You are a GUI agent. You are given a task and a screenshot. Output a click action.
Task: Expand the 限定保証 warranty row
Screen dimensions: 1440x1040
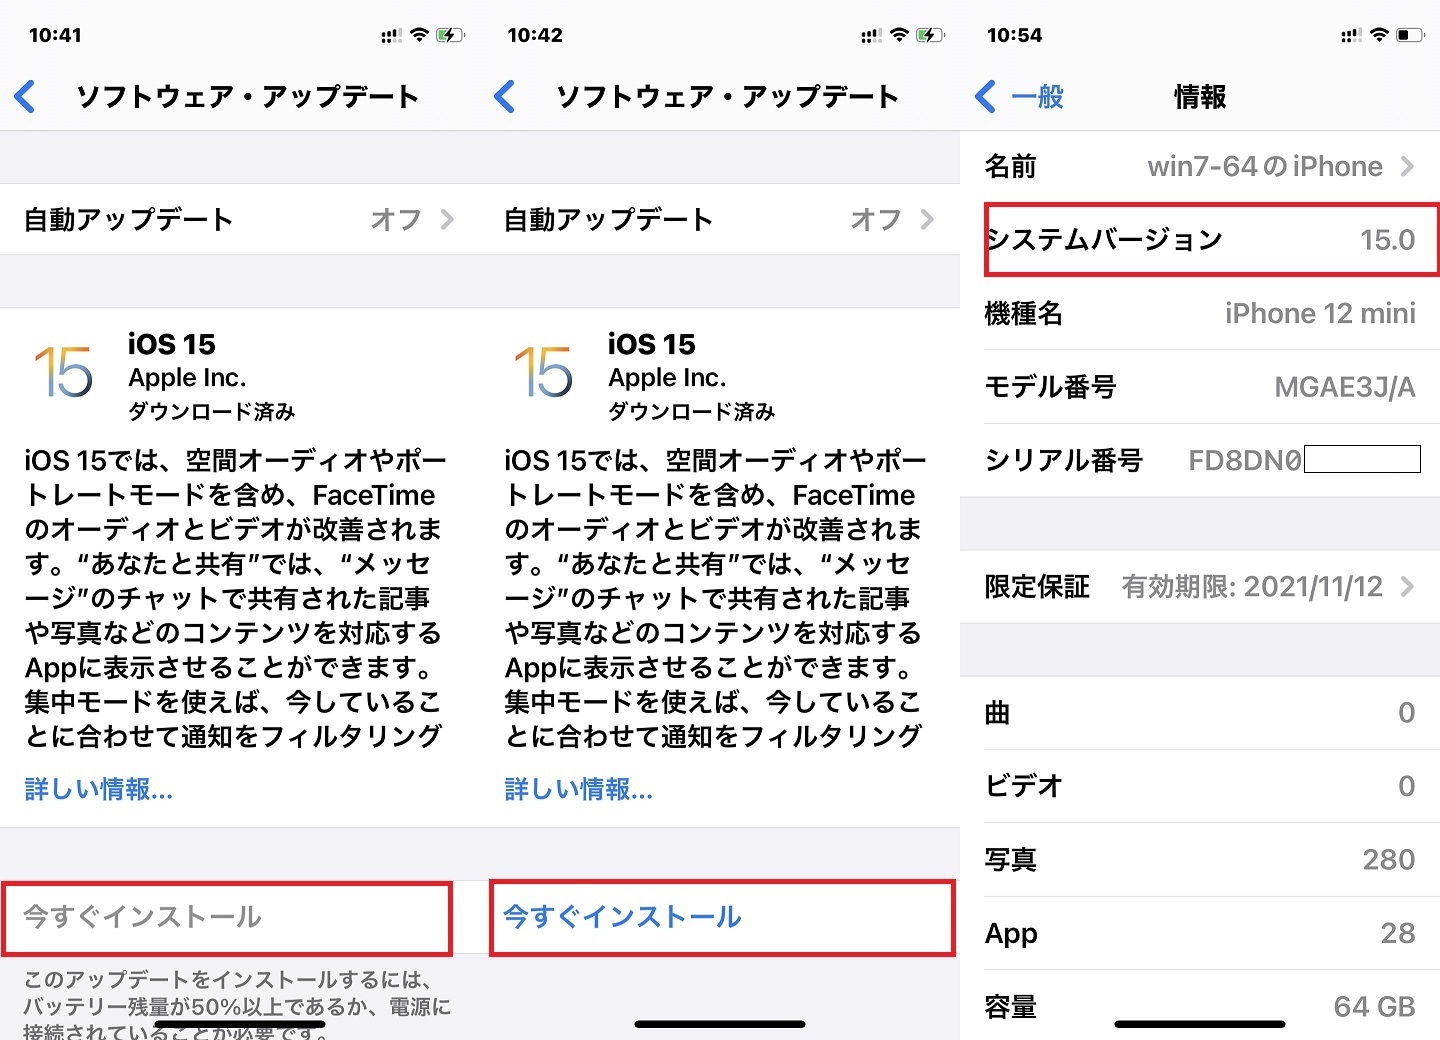(1199, 586)
